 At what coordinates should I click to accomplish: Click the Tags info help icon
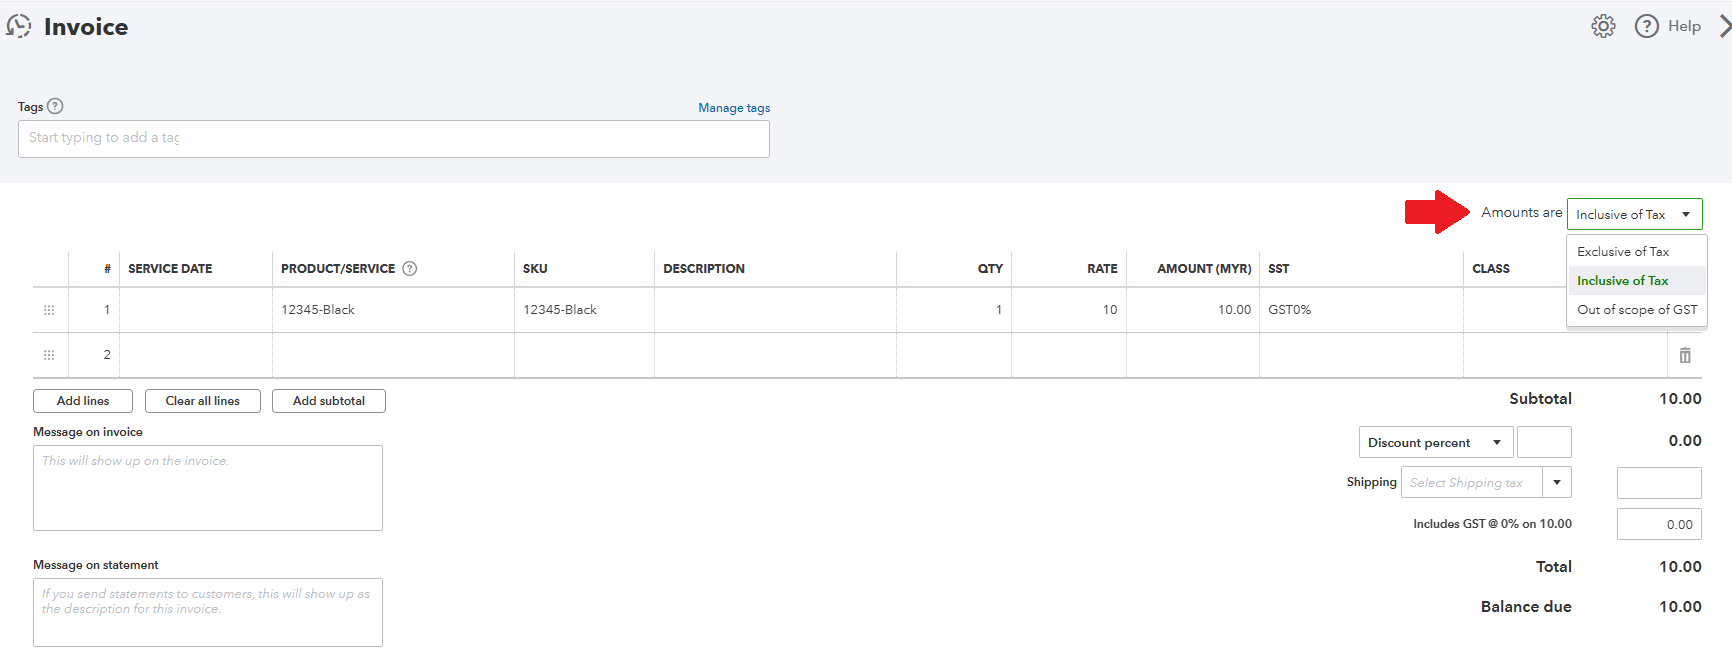56,106
